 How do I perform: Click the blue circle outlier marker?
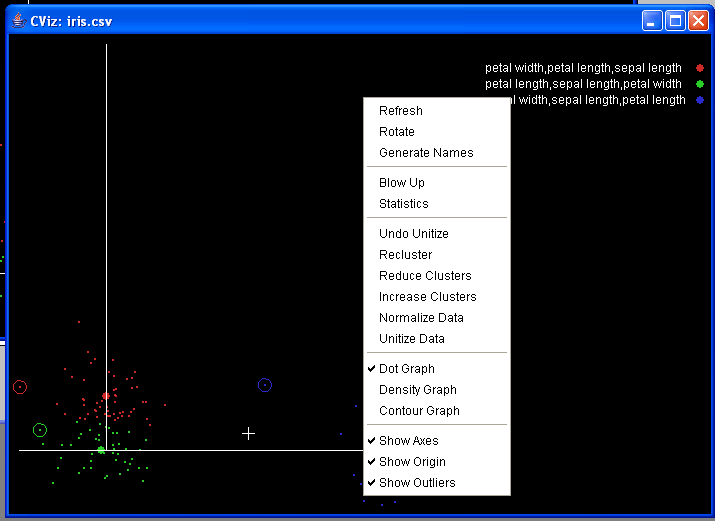[x=265, y=385]
